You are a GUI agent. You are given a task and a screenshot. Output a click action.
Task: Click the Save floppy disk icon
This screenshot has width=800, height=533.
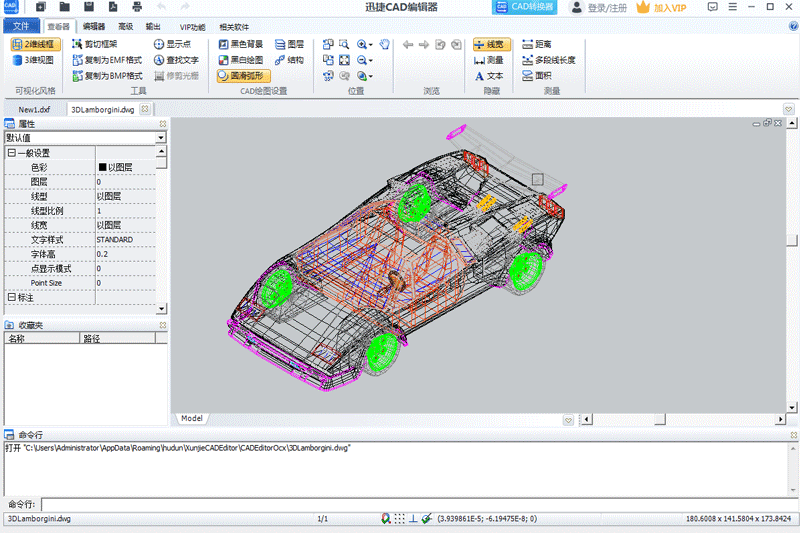tap(89, 7)
